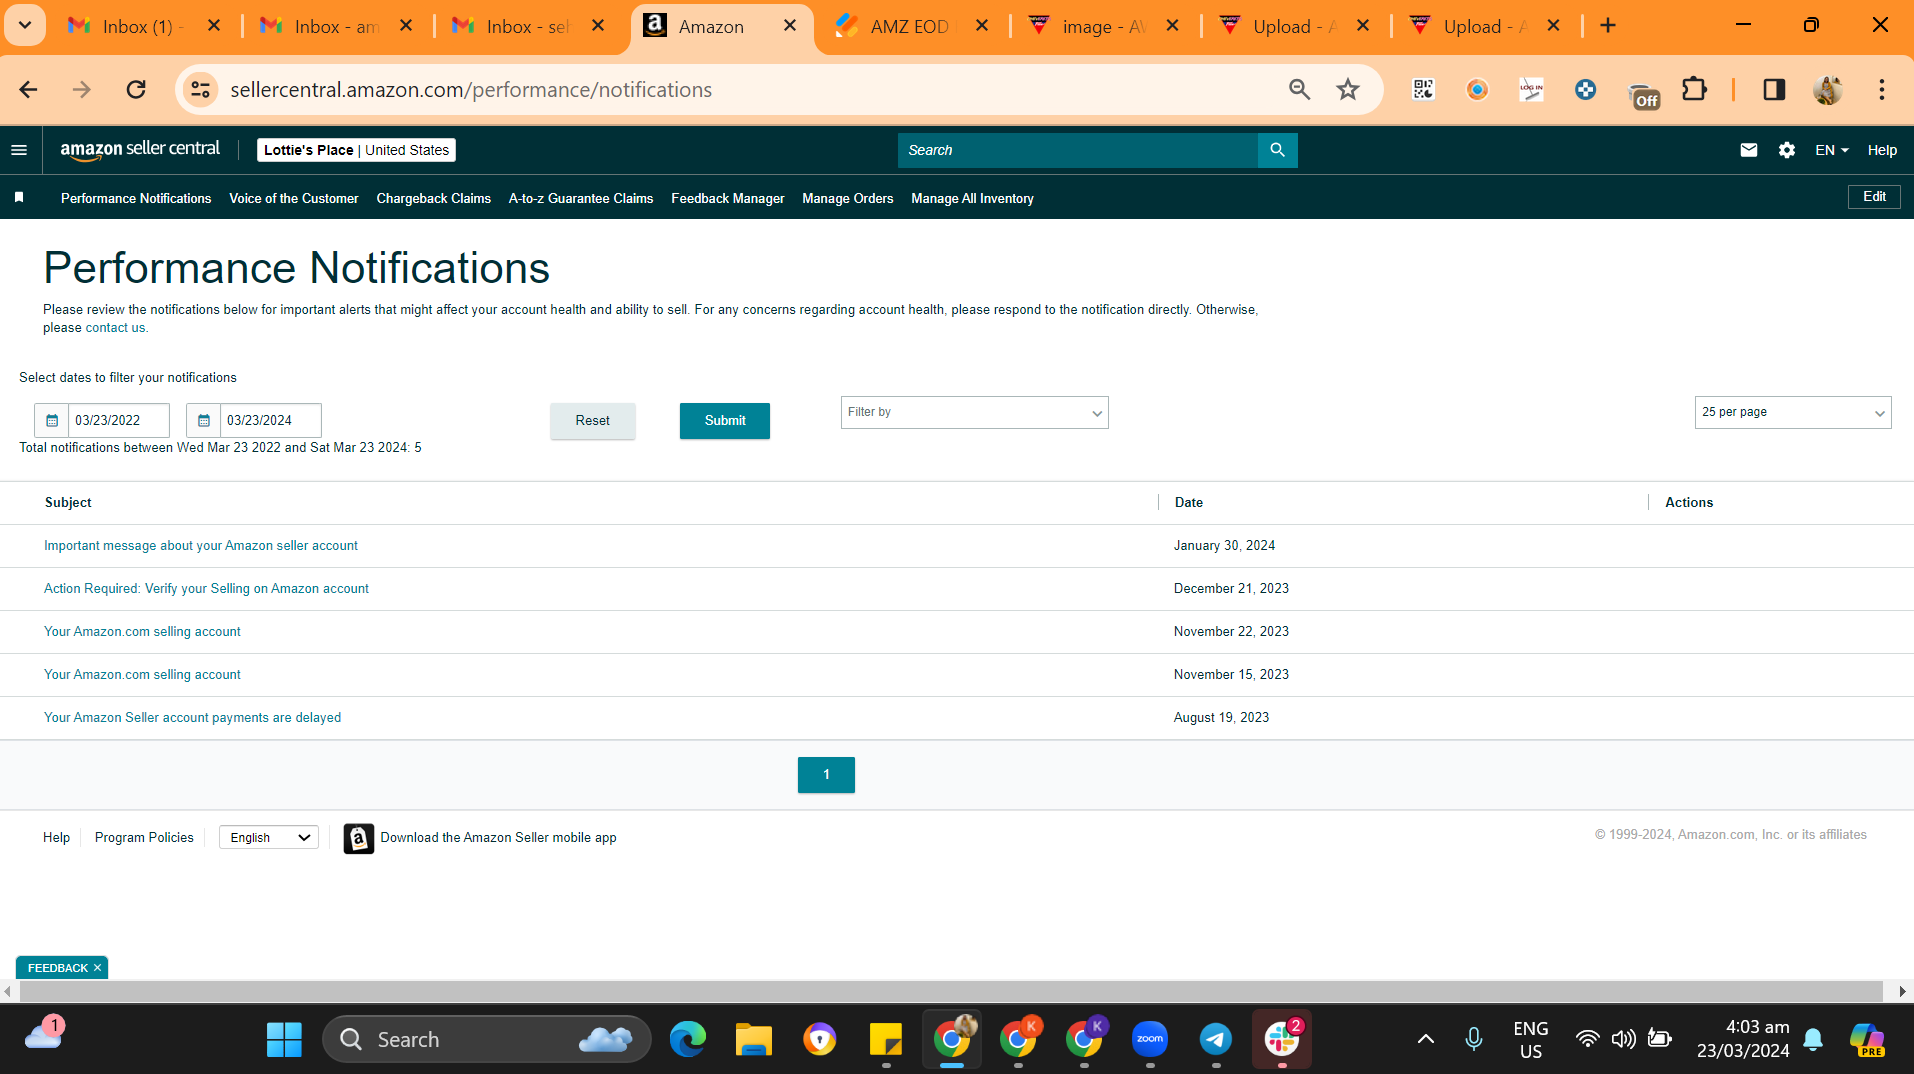
Task: Open Sticky Notes from taskbar
Action: [x=886, y=1040]
